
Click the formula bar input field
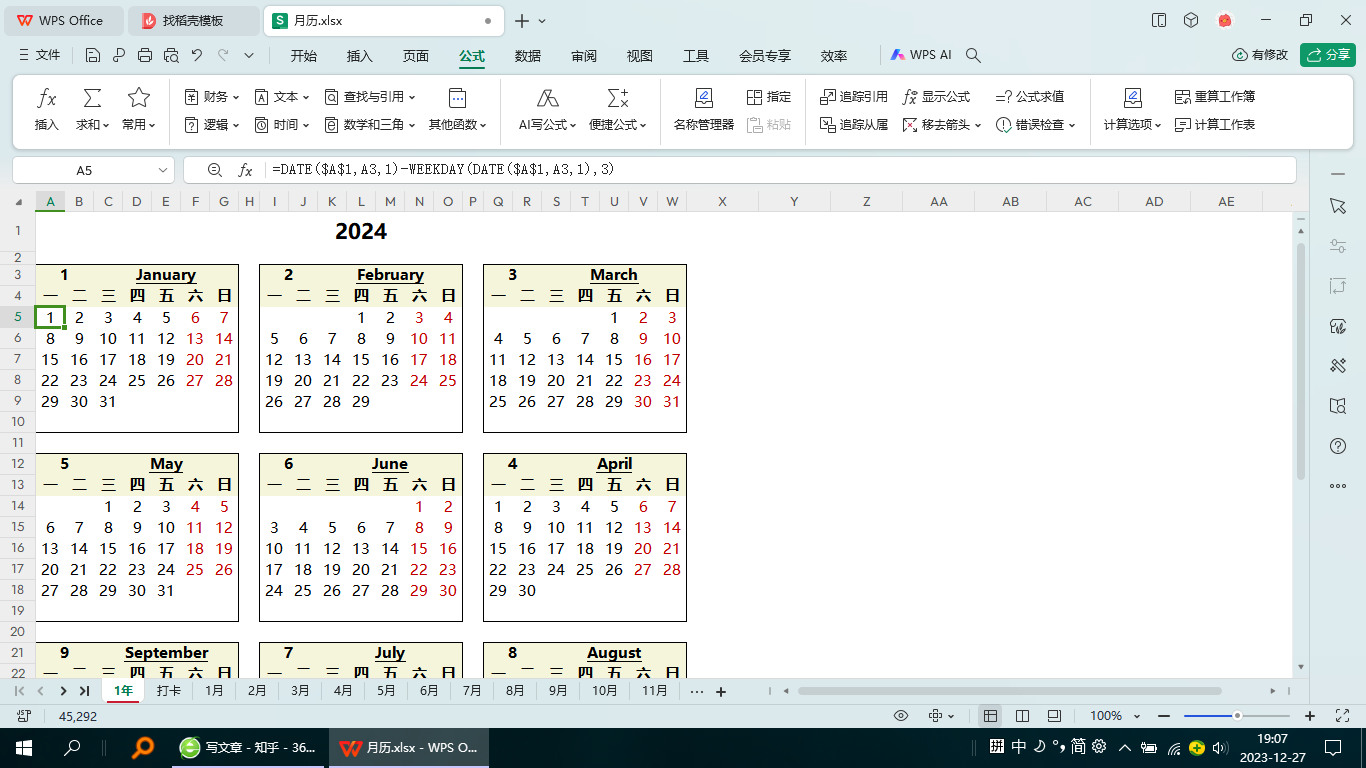point(780,170)
